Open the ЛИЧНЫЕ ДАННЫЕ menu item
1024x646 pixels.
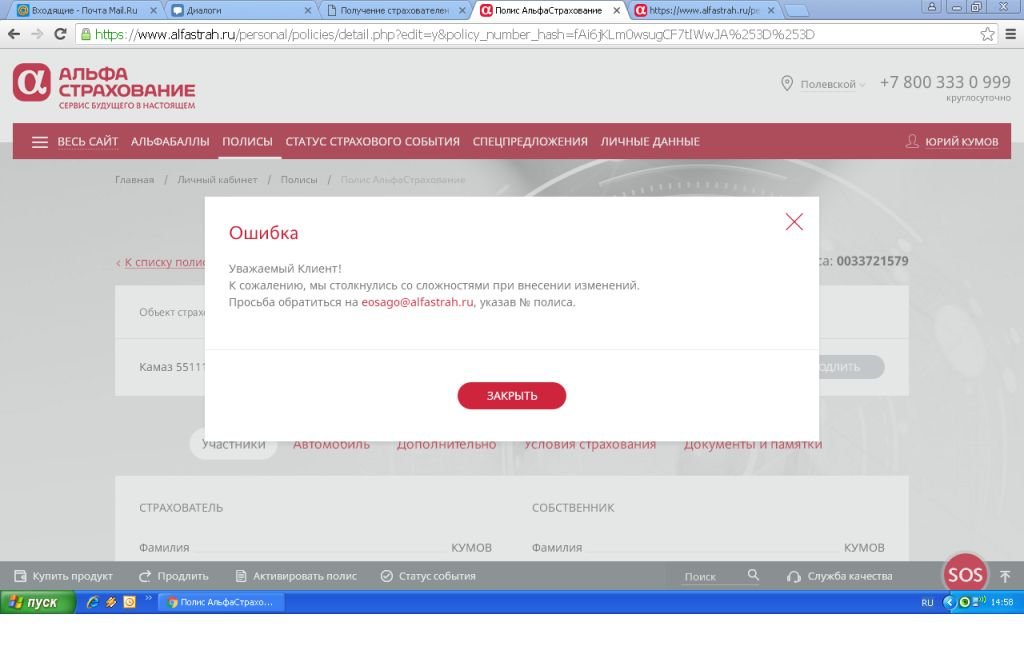pyautogui.click(x=650, y=142)
